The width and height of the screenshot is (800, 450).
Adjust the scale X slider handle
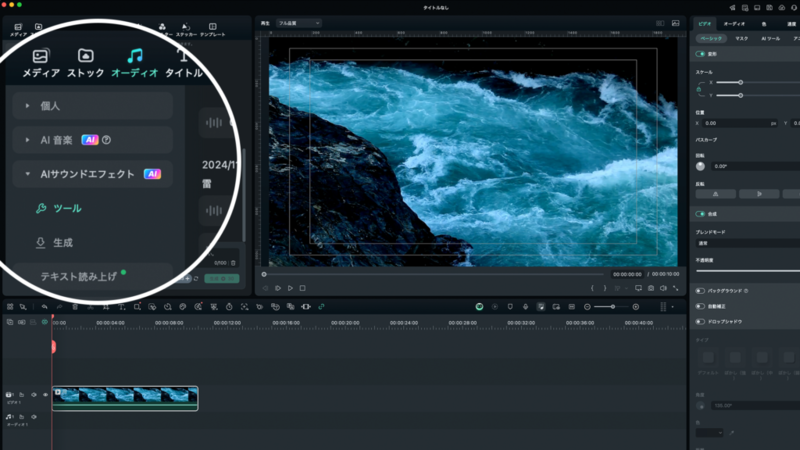click(x=740, y=83)
